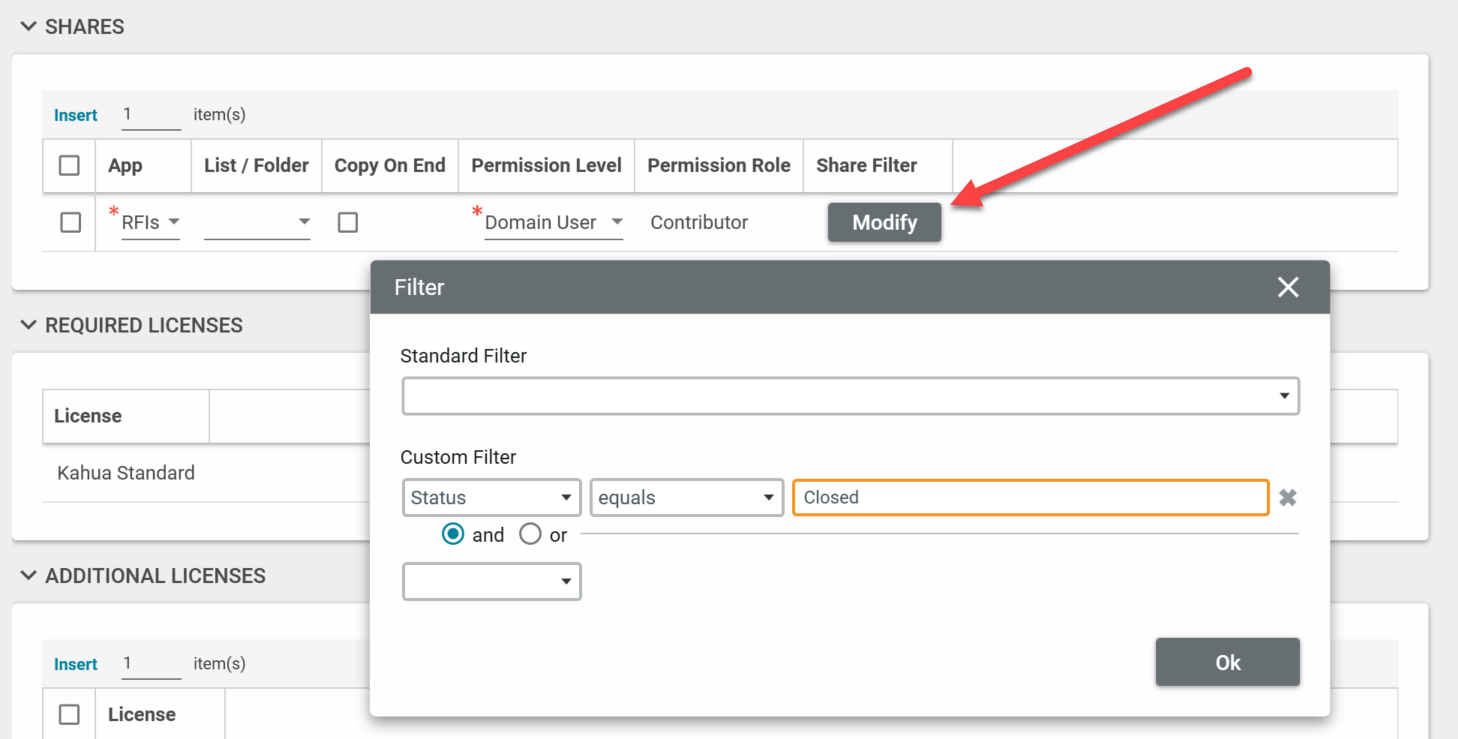Select the 'and' radio button
This screenshot has width=1458, height=739.
pos(453,535)
